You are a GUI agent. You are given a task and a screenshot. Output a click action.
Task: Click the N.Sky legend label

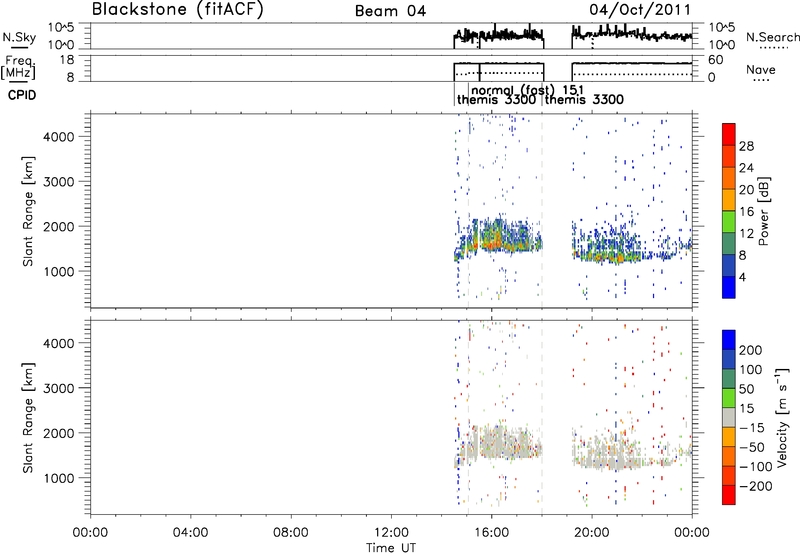(19, 37)
